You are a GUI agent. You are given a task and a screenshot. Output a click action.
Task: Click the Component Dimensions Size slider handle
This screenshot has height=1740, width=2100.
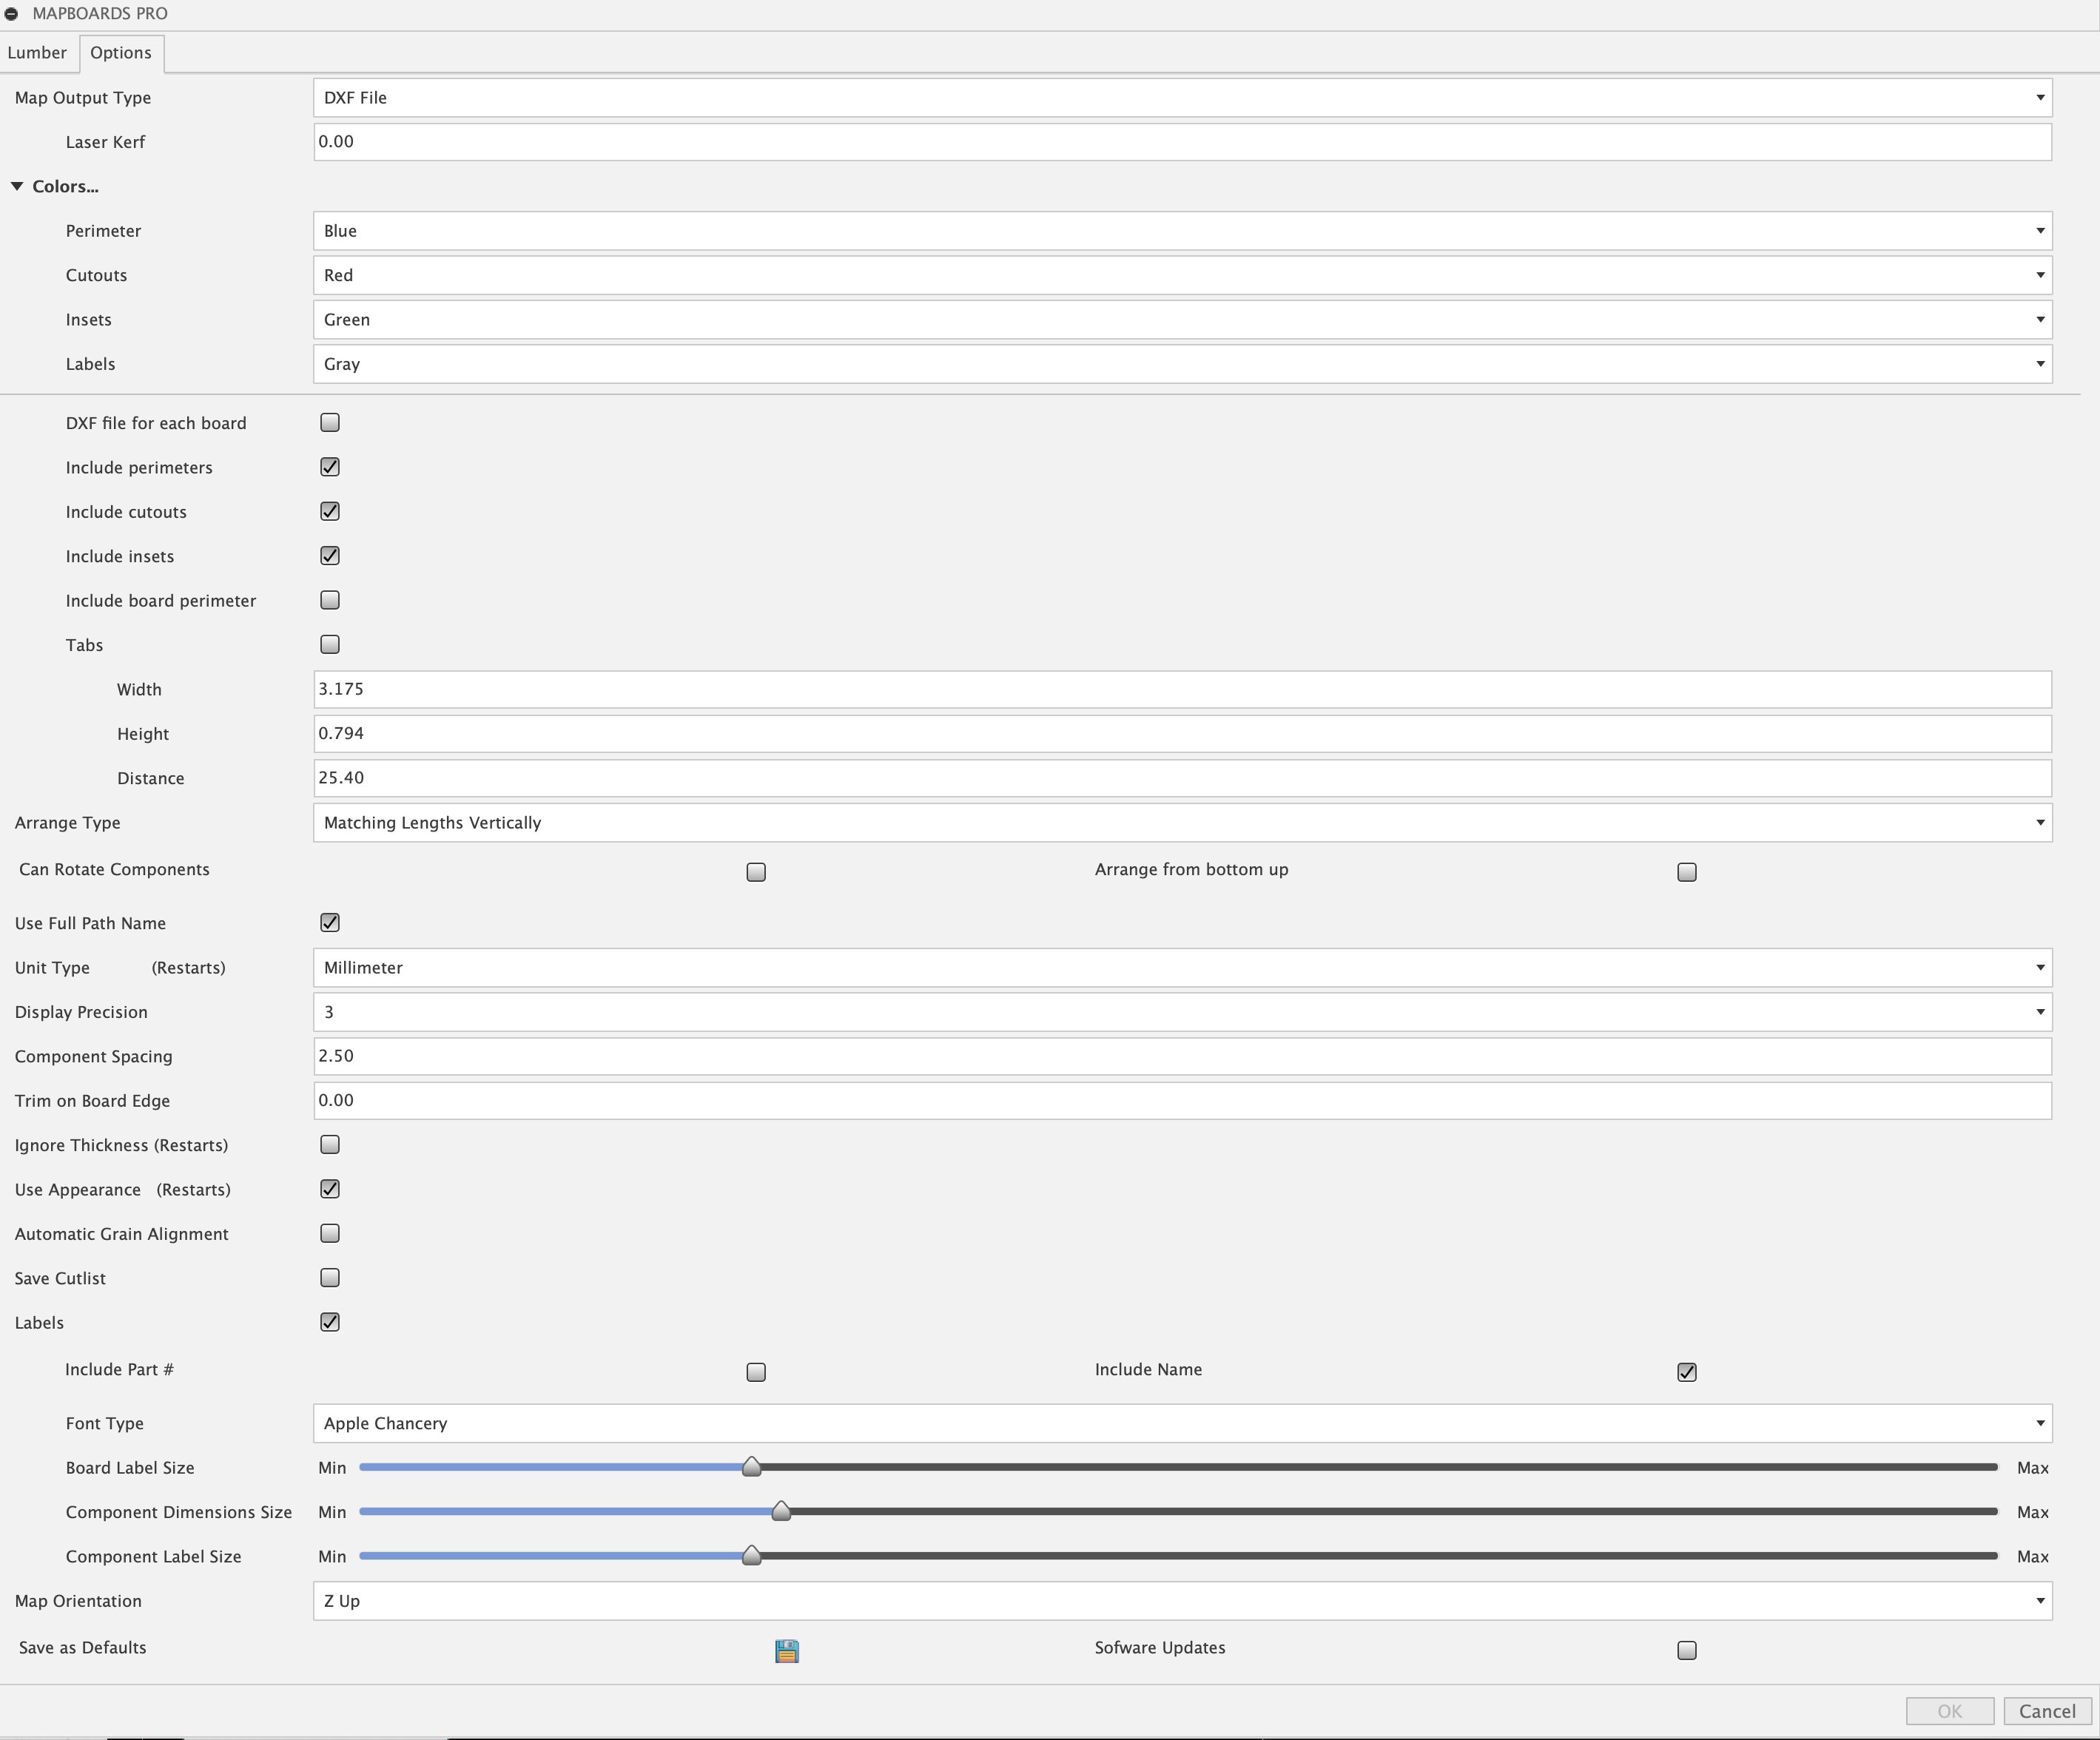click(781, 1511)
